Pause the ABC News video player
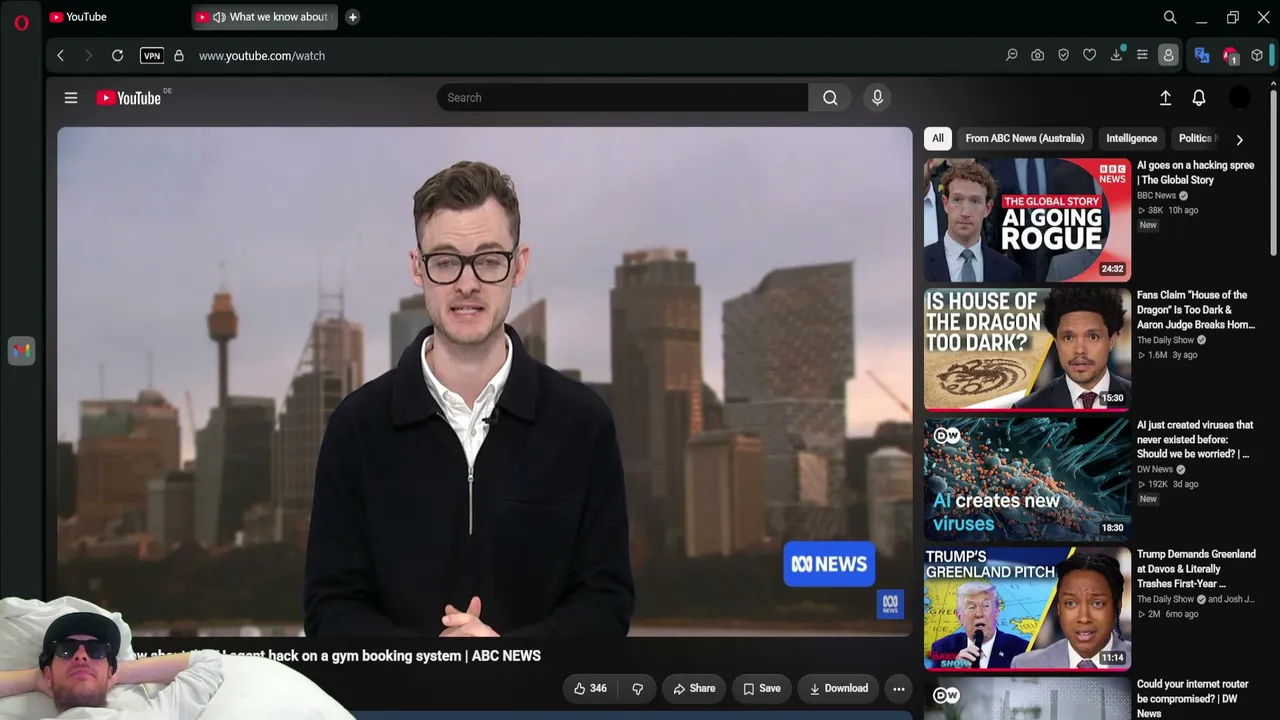The width and height of the screenshot is (1280, 720). click(x=485, y=381)
